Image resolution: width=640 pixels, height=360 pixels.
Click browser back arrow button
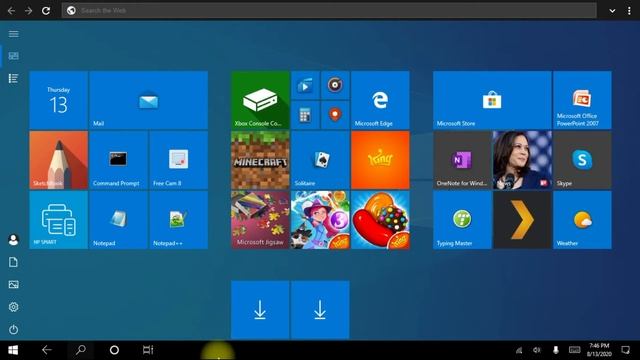click(x=11, y=11)
